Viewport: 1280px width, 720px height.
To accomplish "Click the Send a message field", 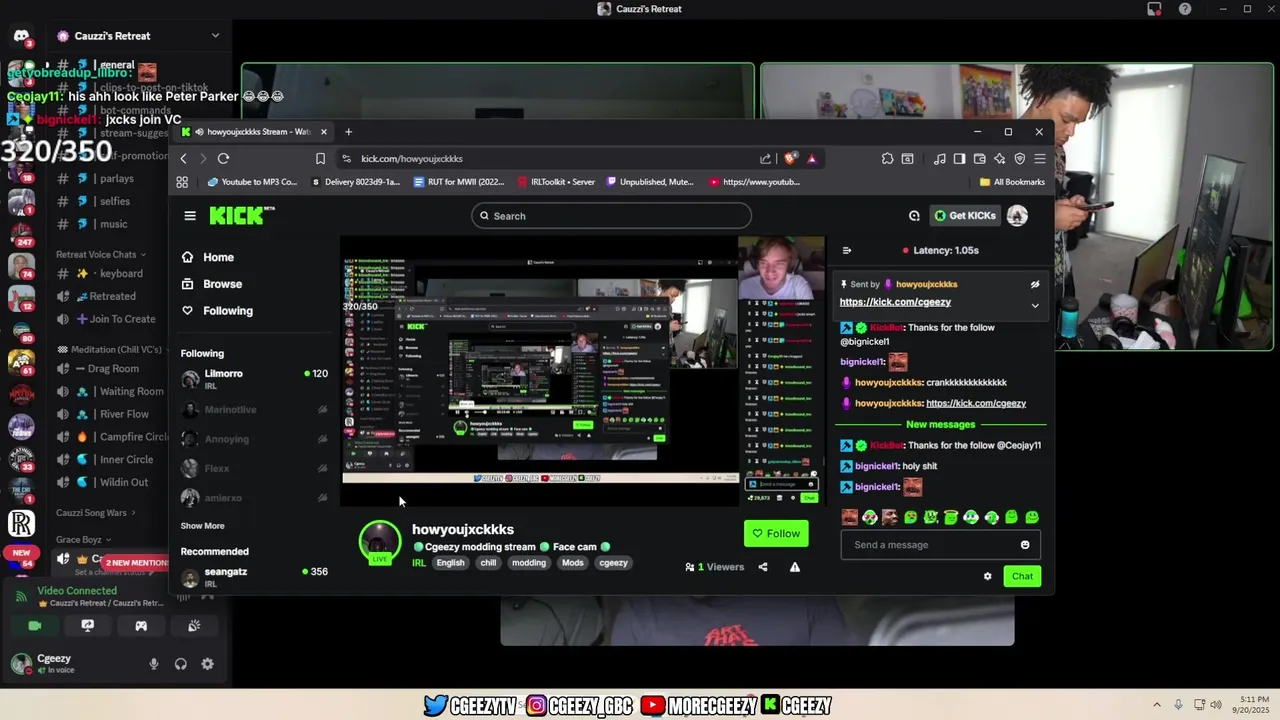I will pyautogui.click(x=930, y=545).
